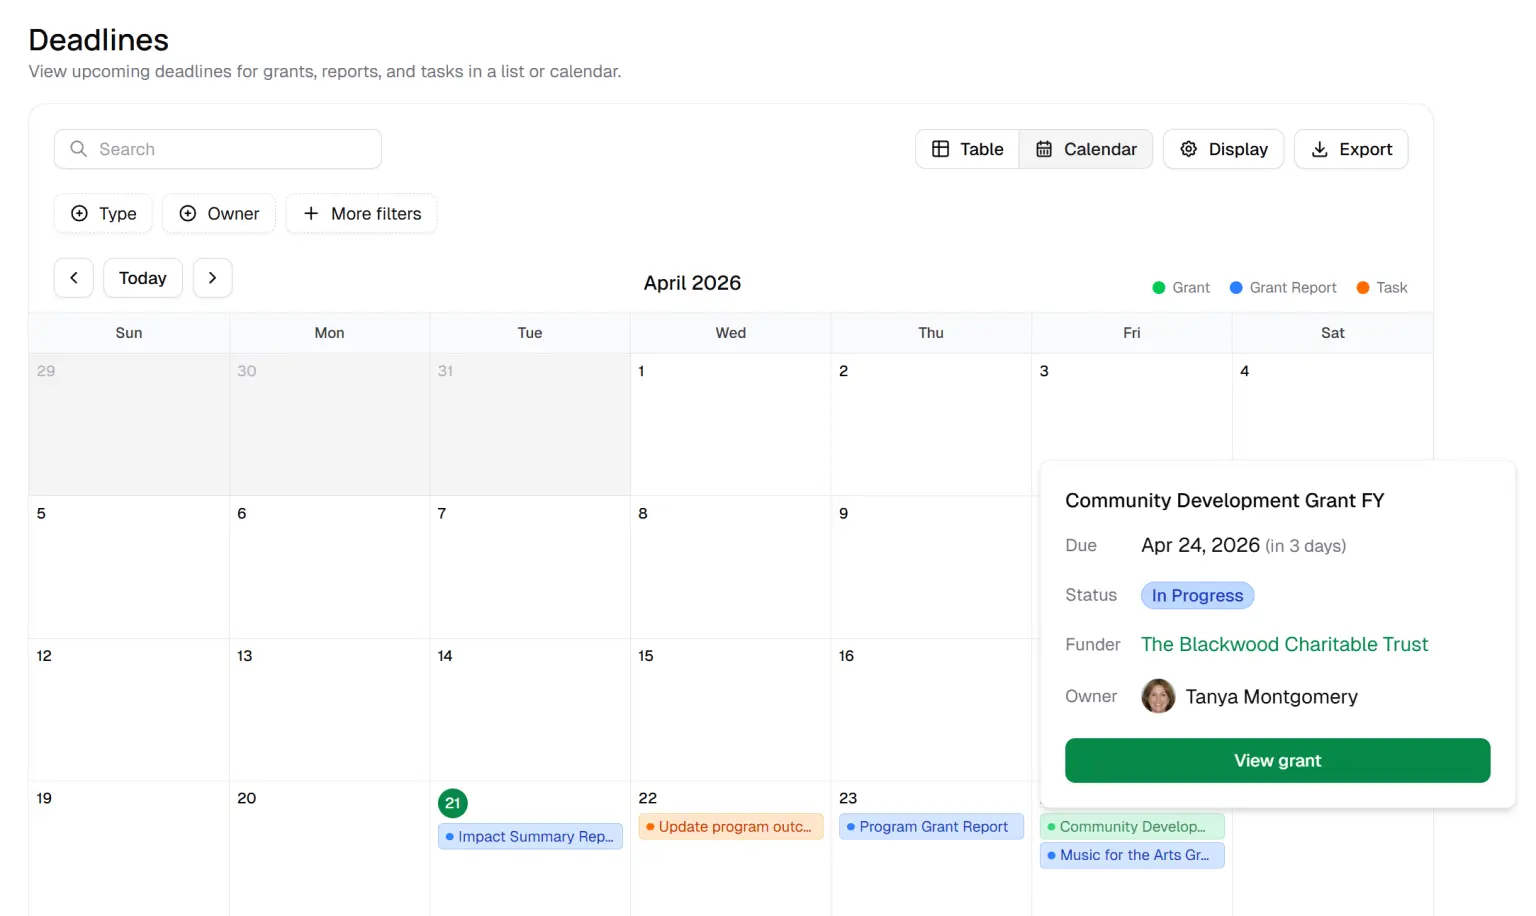Jump to Today in the calendar

pos(143,278)
